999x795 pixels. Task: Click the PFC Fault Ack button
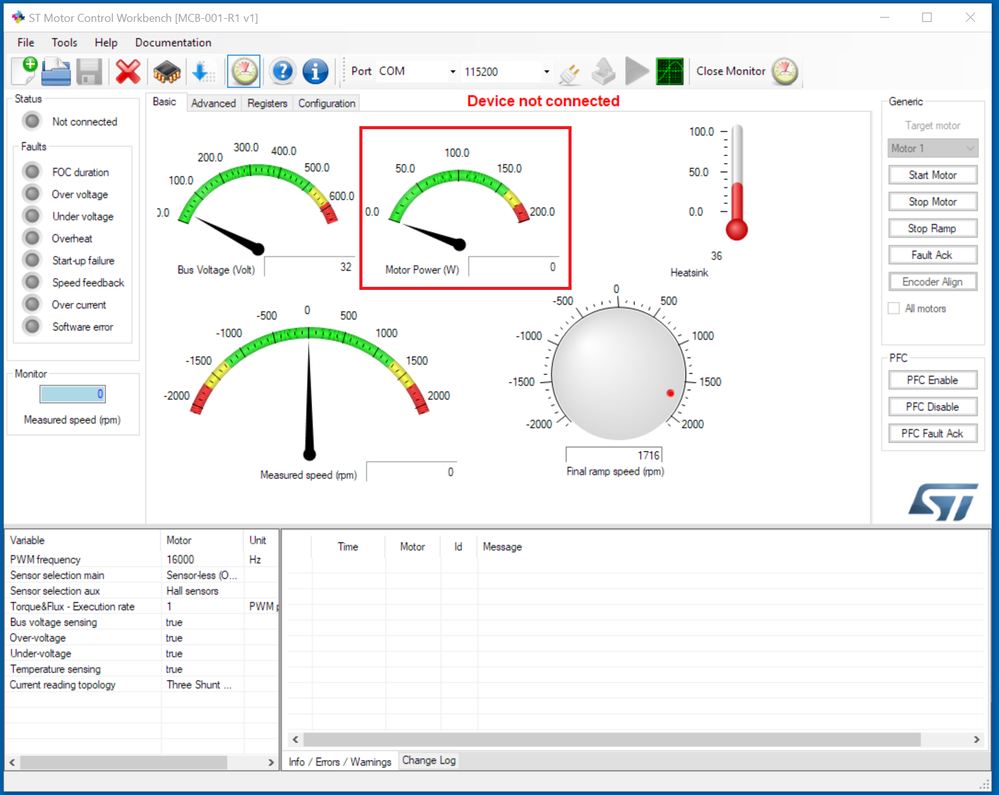(933, 434)
